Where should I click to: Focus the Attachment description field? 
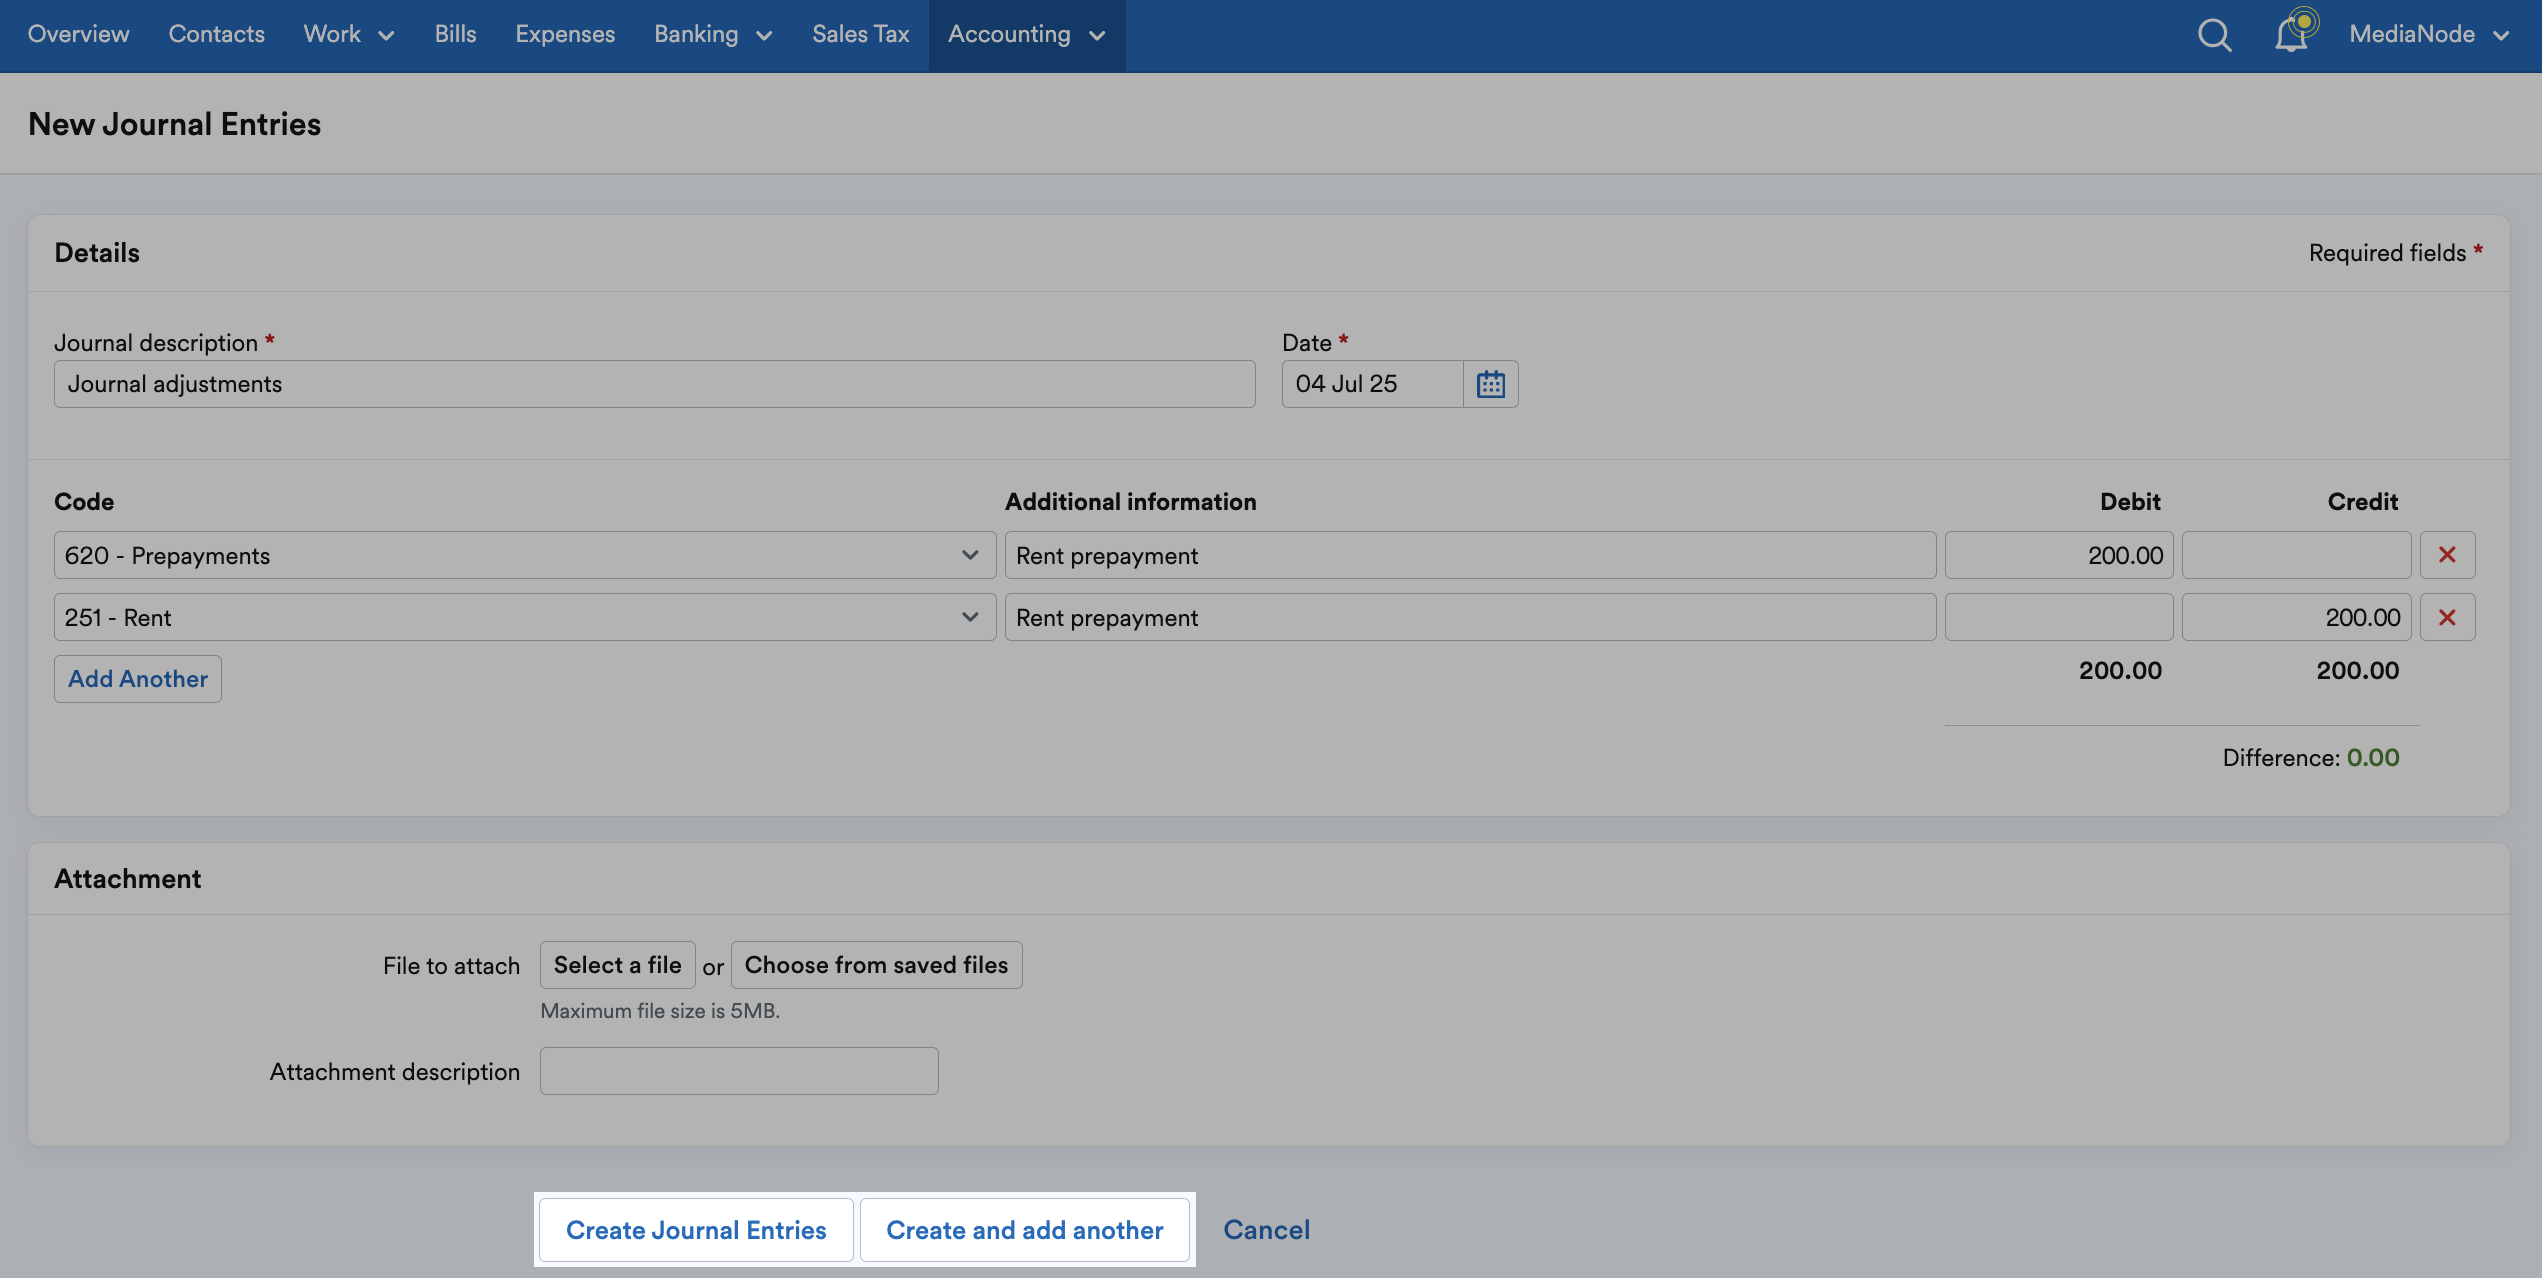click(x=739, y=1071)
